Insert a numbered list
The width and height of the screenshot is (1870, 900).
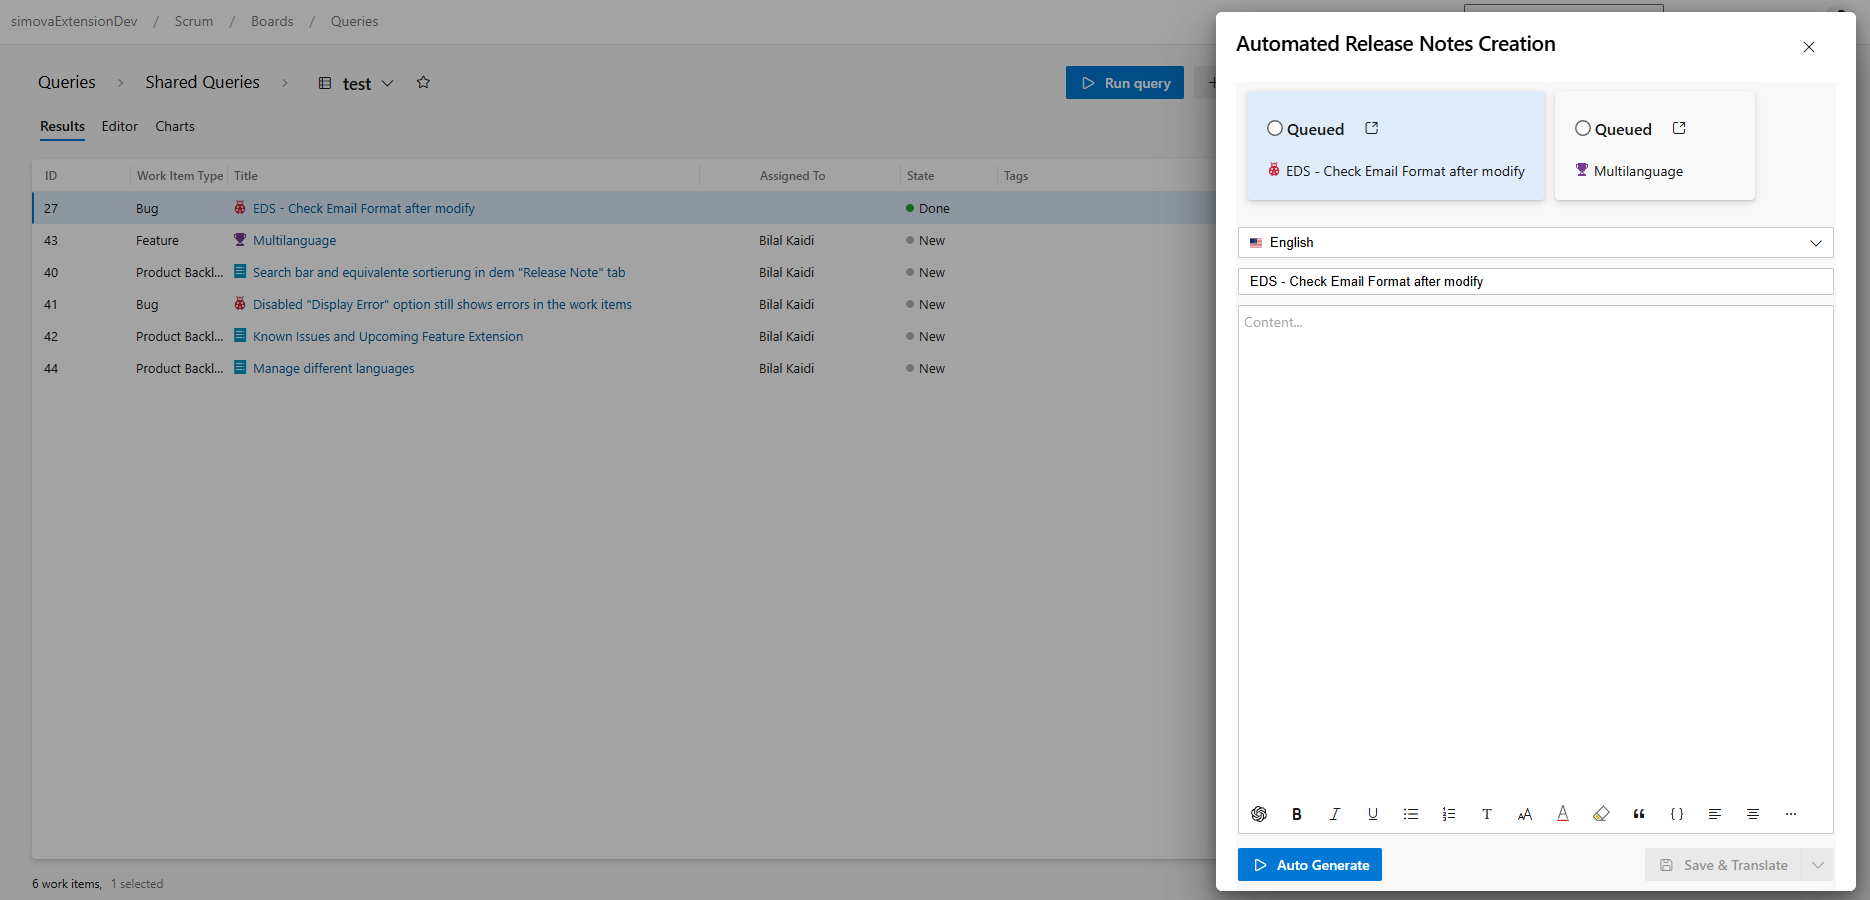click(1449, 814)
